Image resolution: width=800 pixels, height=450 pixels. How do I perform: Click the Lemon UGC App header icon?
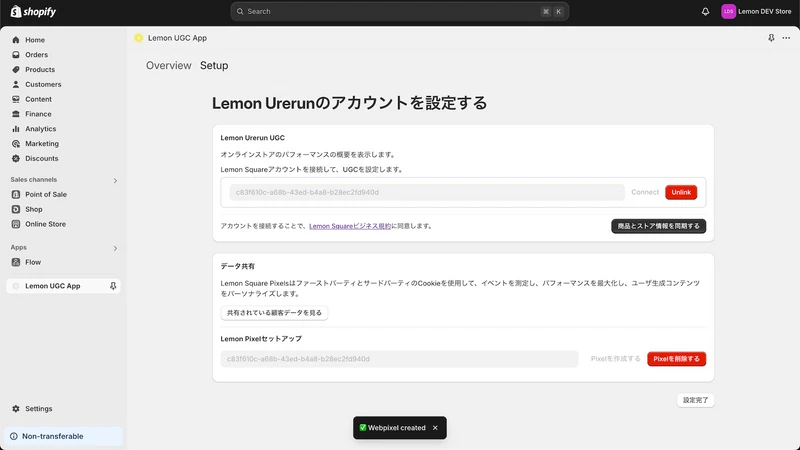(x=138, y=38)
